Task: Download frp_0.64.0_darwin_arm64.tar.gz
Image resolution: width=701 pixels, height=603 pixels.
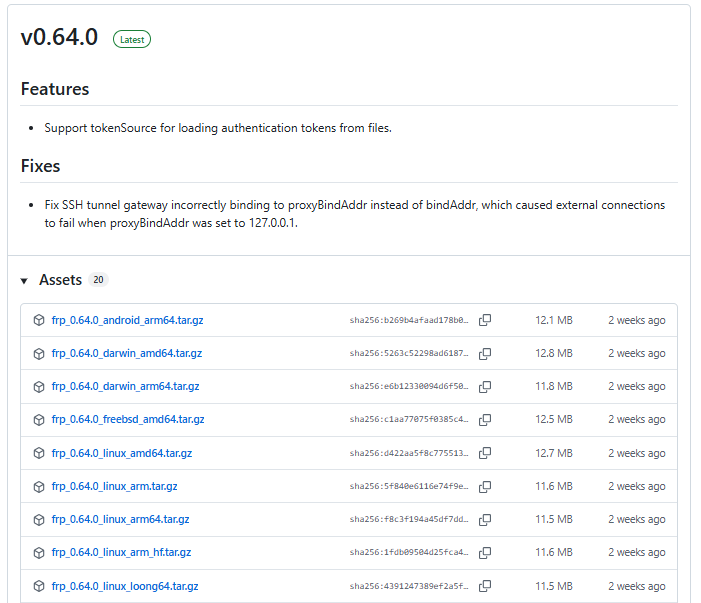Action: click(125, 386)
